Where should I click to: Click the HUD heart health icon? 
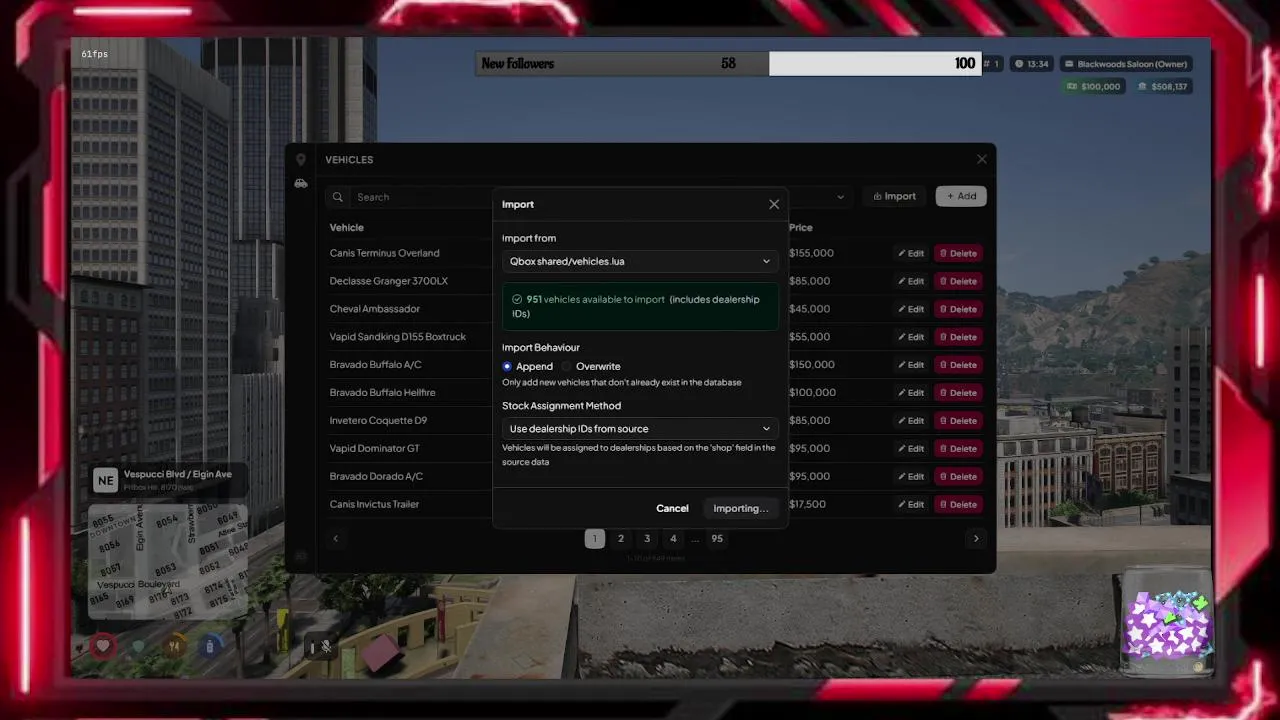pos(103,646)
